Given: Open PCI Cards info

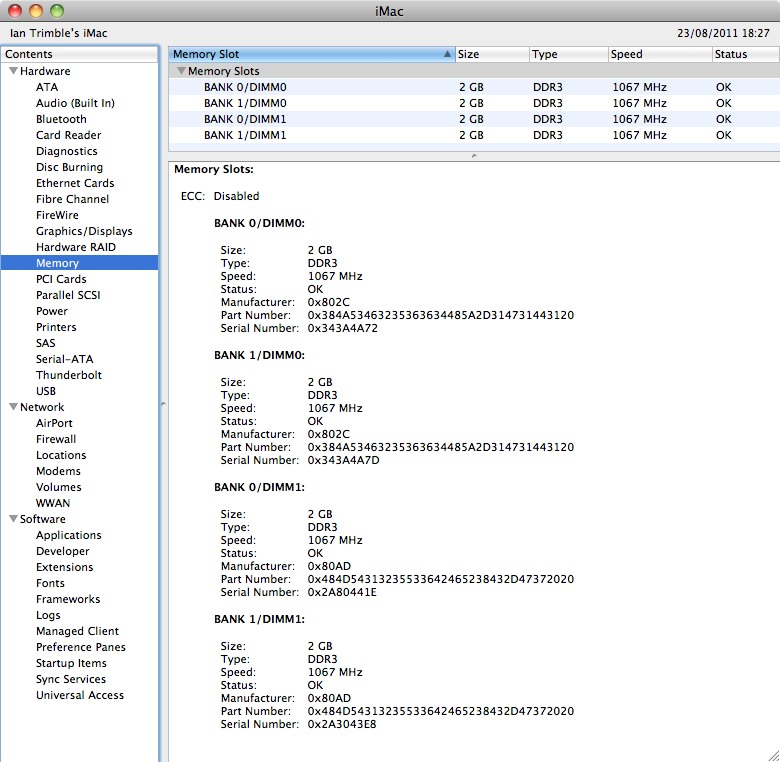Looking at the screenshot, I should [61, 279].
